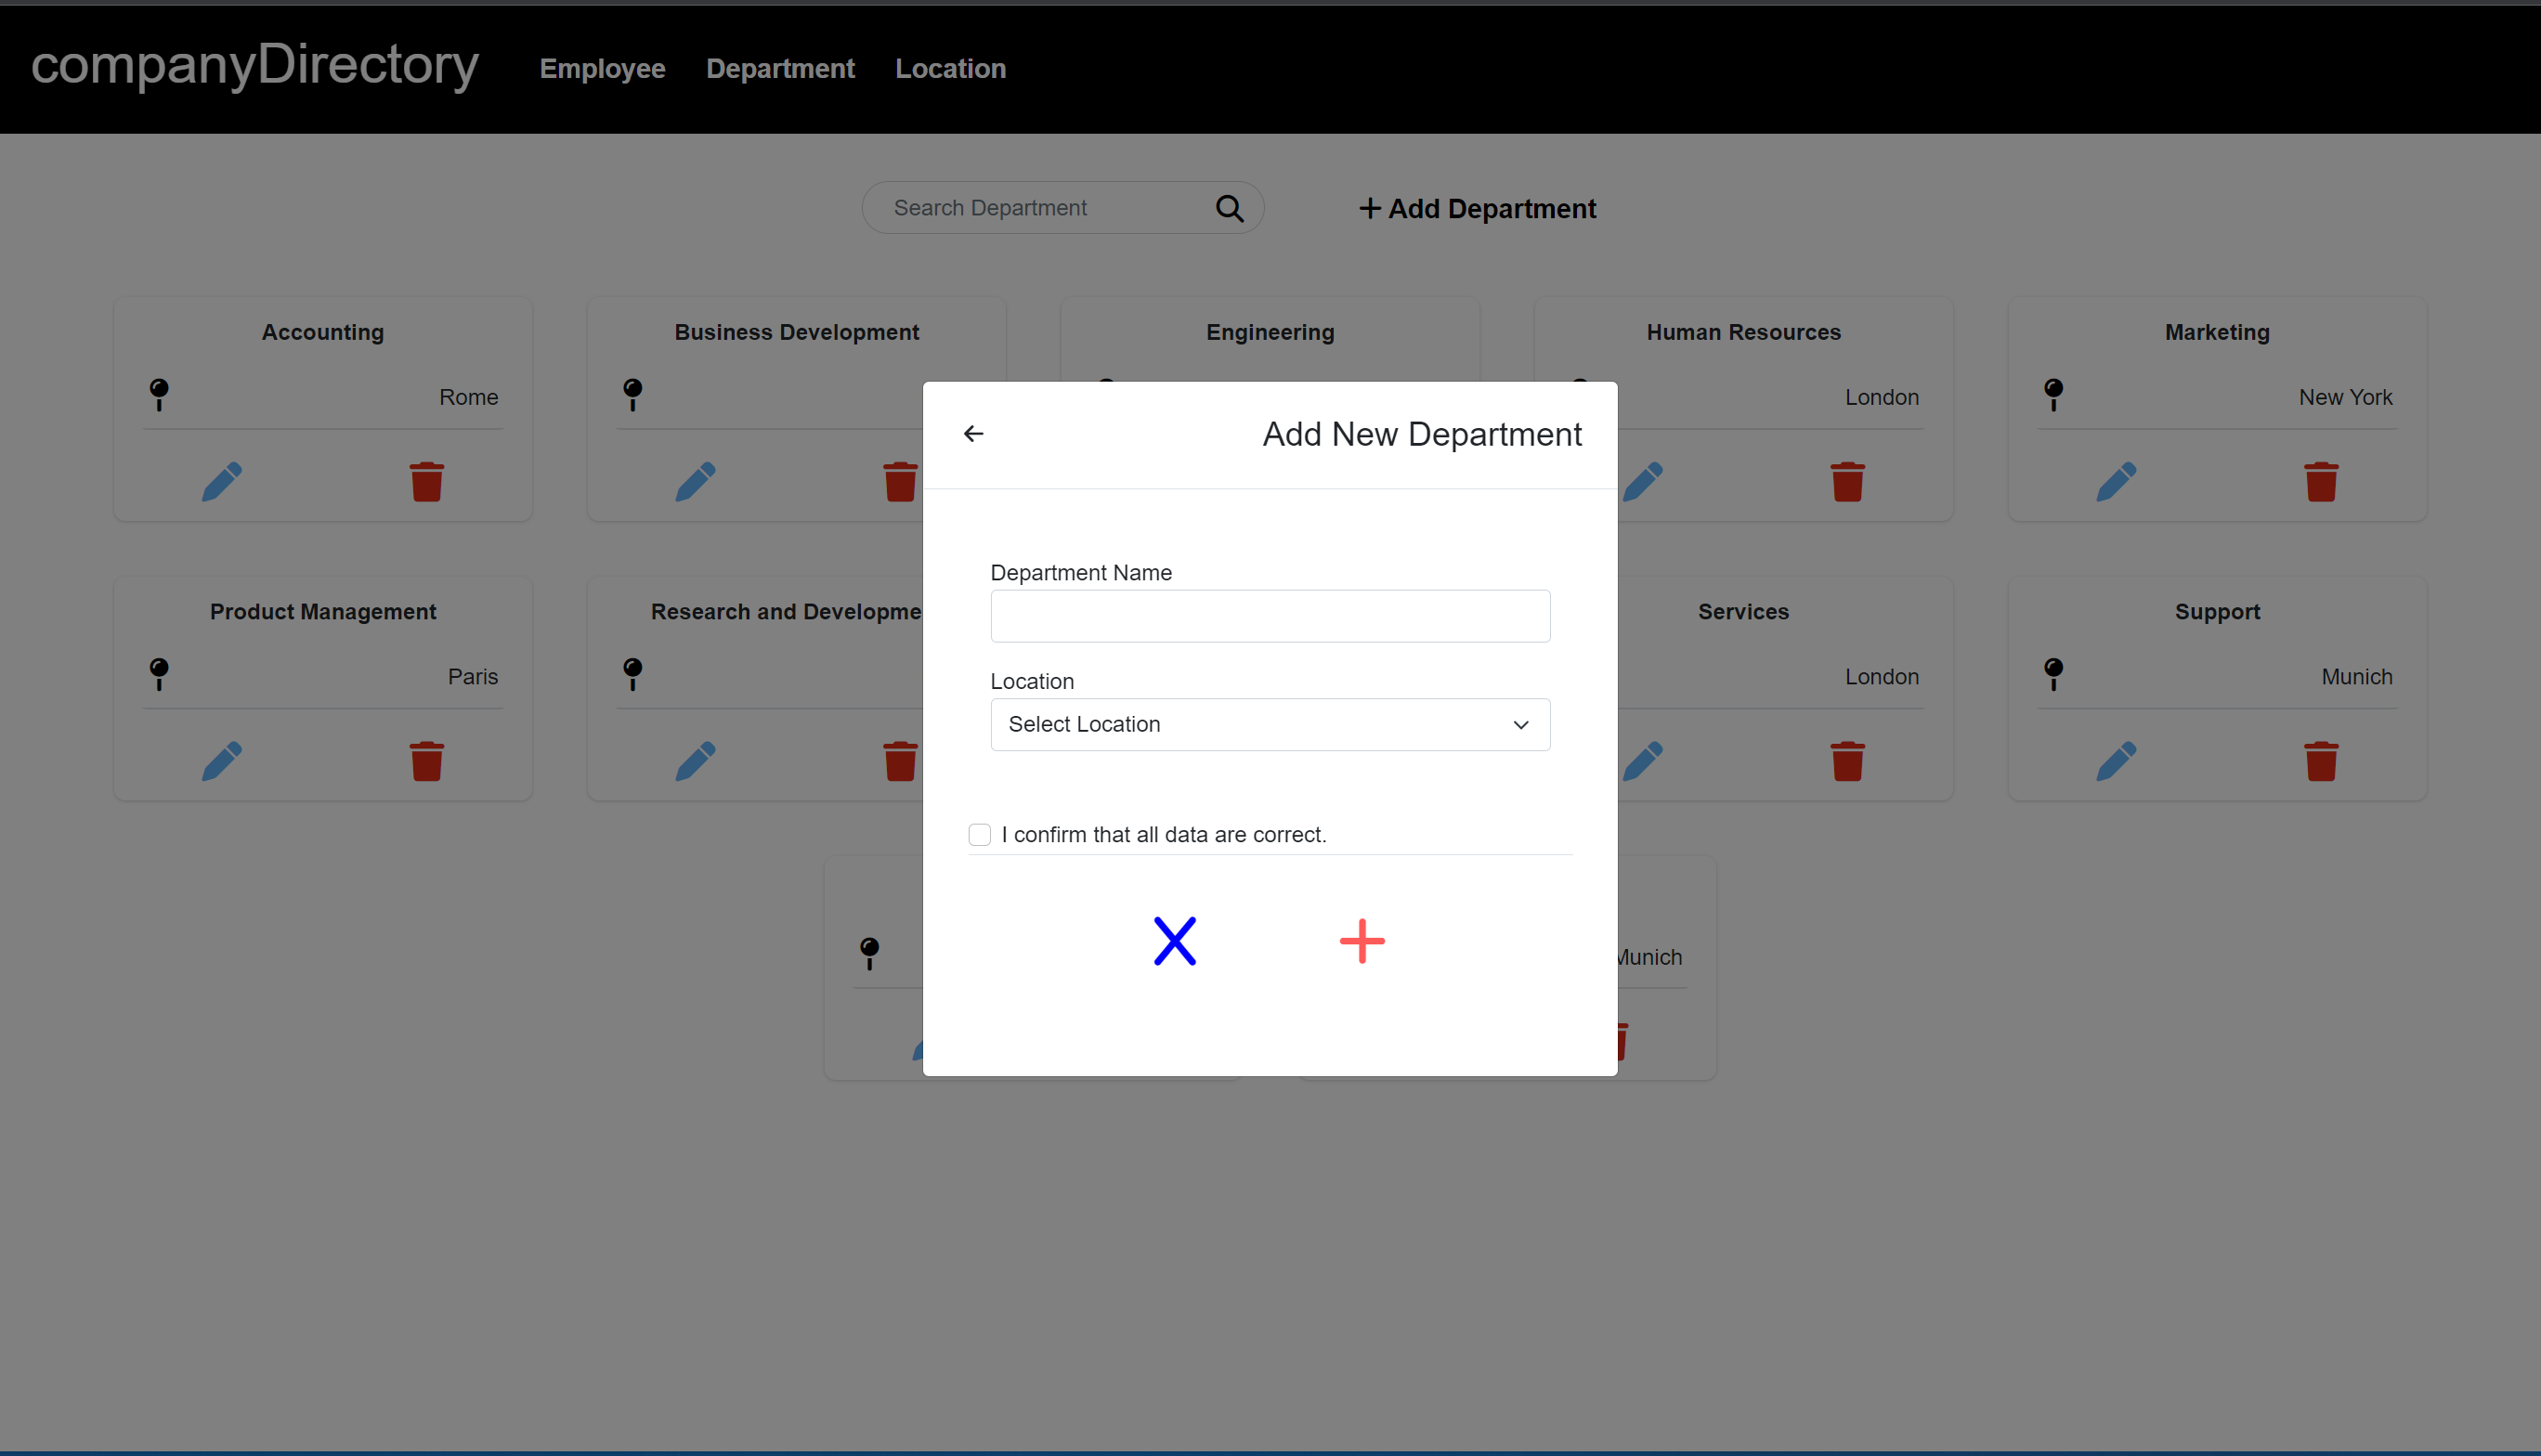Click the Search Department field
The image size is (2541, 1456).
pyautogui.click(x=1040, y=208)
